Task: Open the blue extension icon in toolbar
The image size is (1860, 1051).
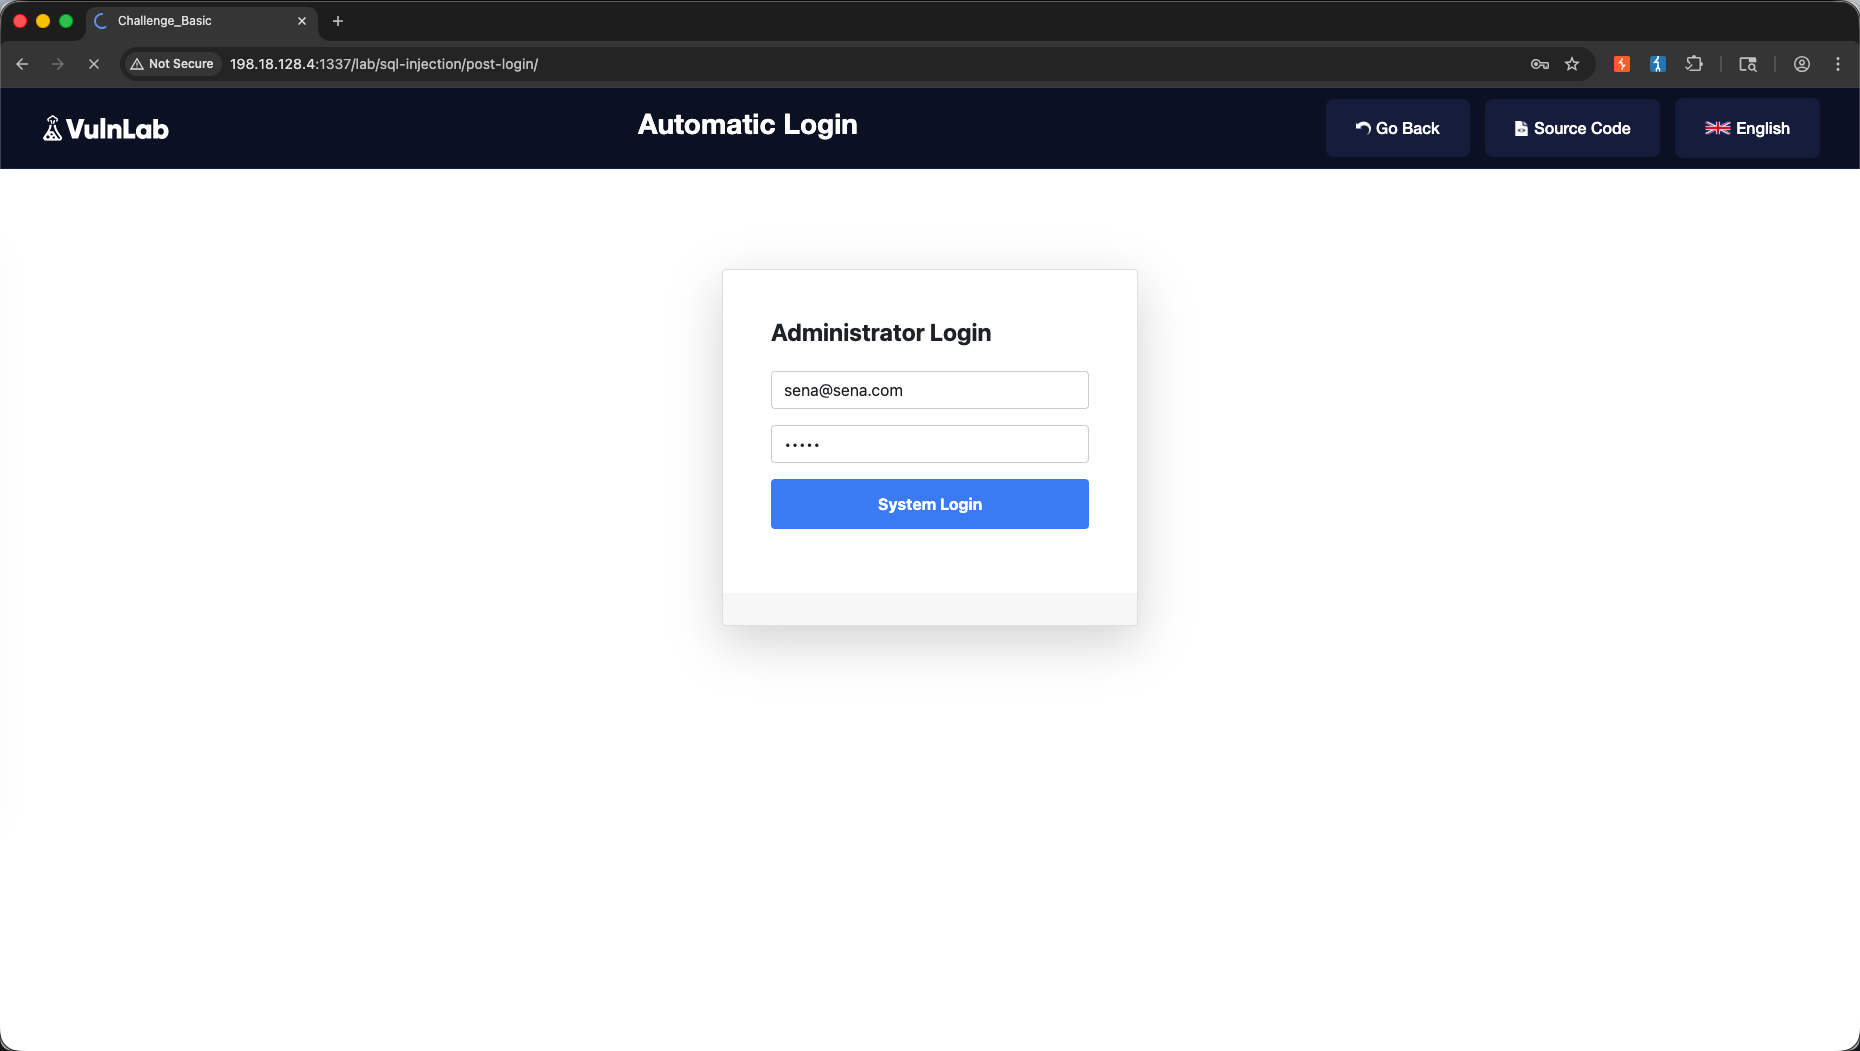Action: 1658,64
